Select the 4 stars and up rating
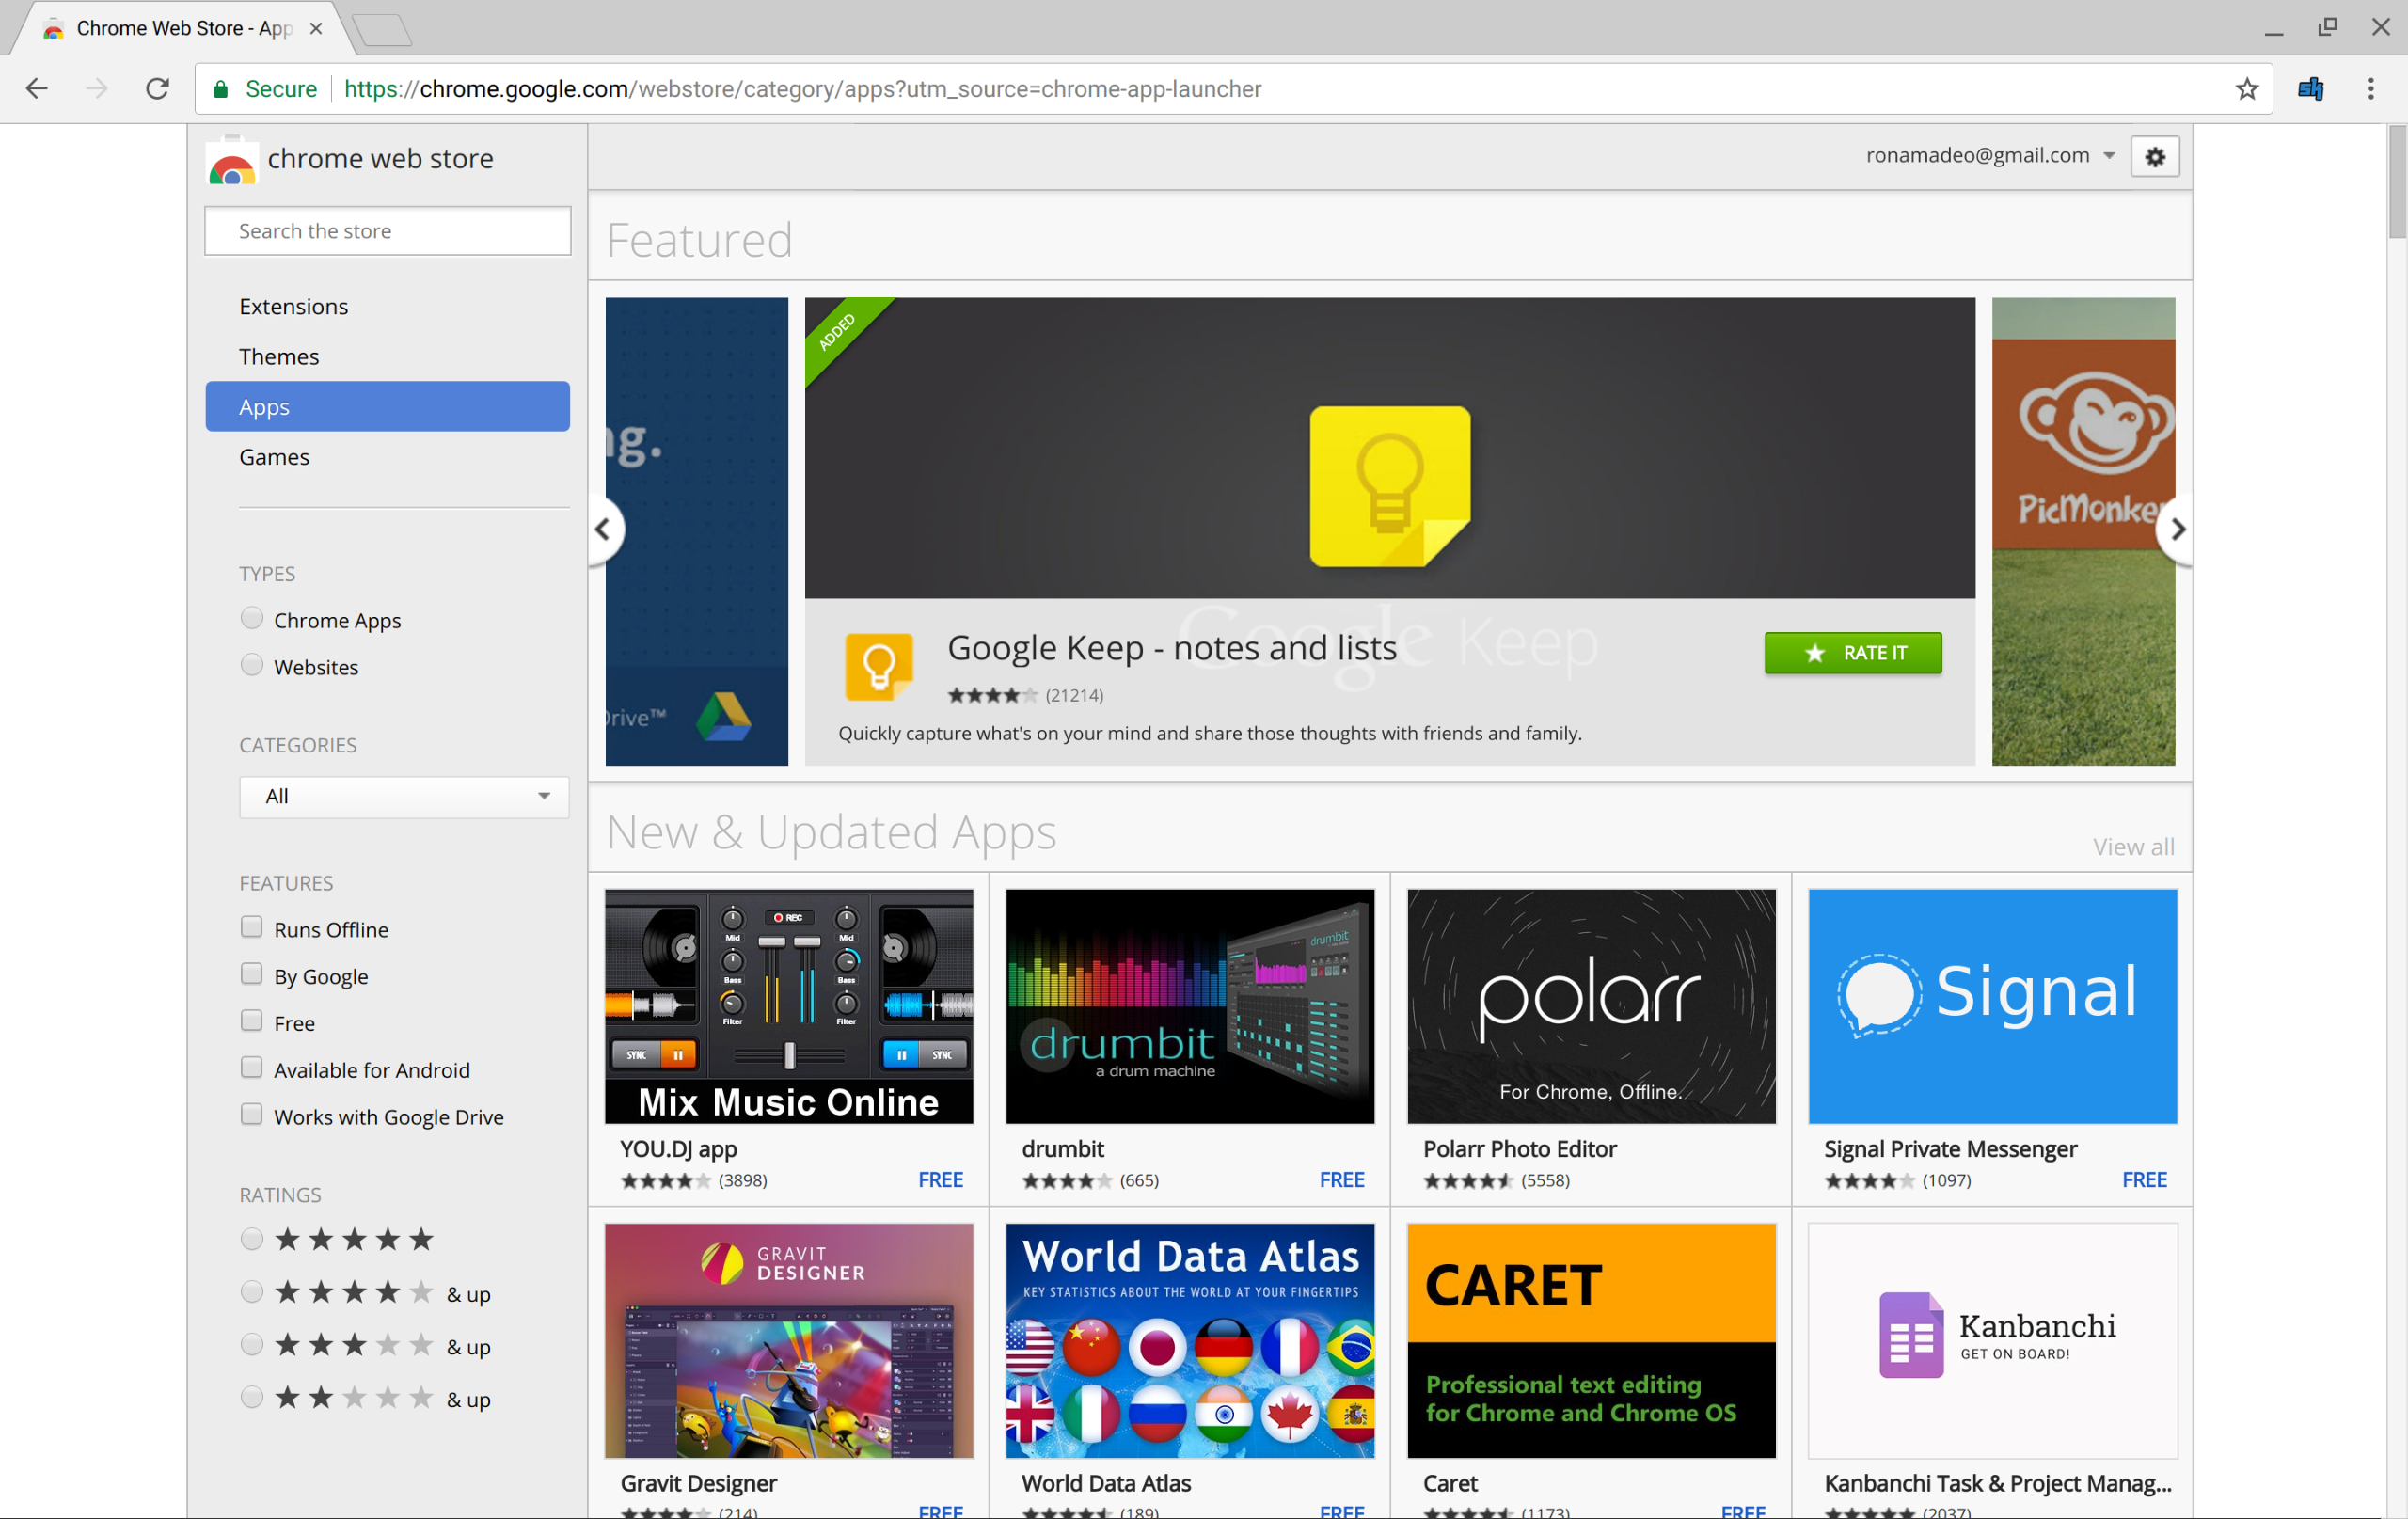The width and height of the screenshot is (2408, 1519). [250, 1291]
